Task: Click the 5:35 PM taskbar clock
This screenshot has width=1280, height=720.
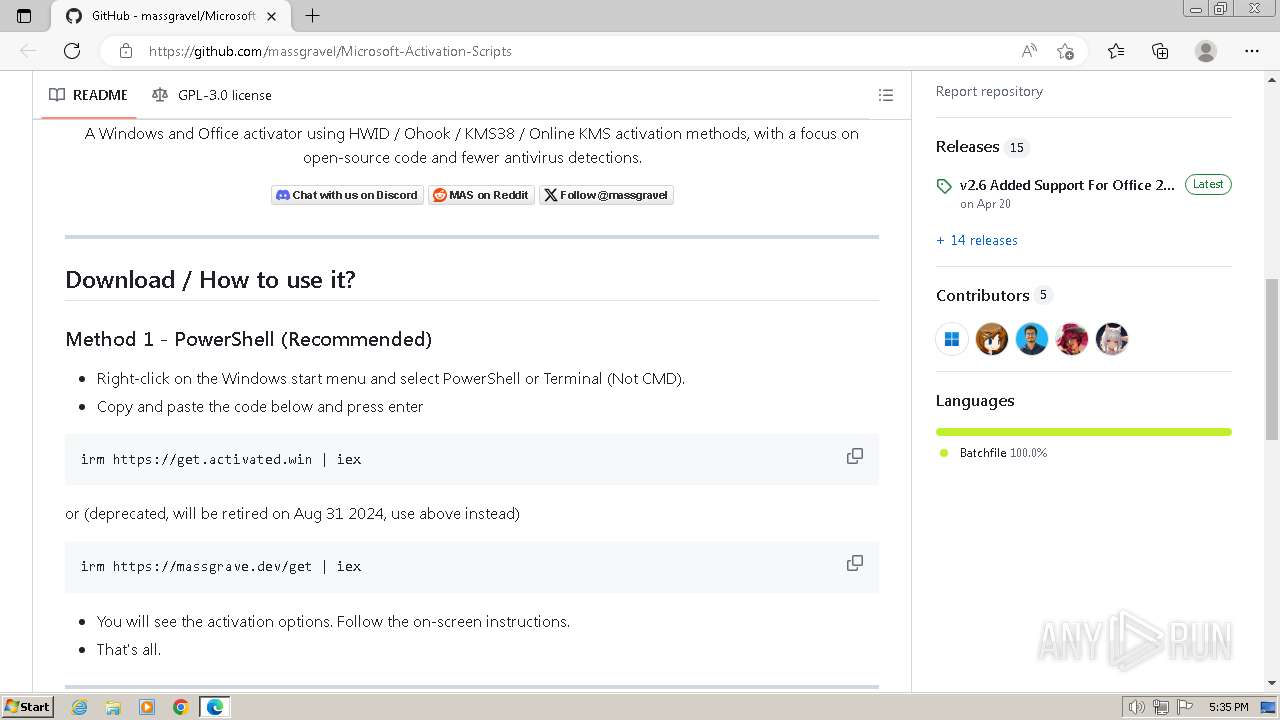Action: (1228, 707)
